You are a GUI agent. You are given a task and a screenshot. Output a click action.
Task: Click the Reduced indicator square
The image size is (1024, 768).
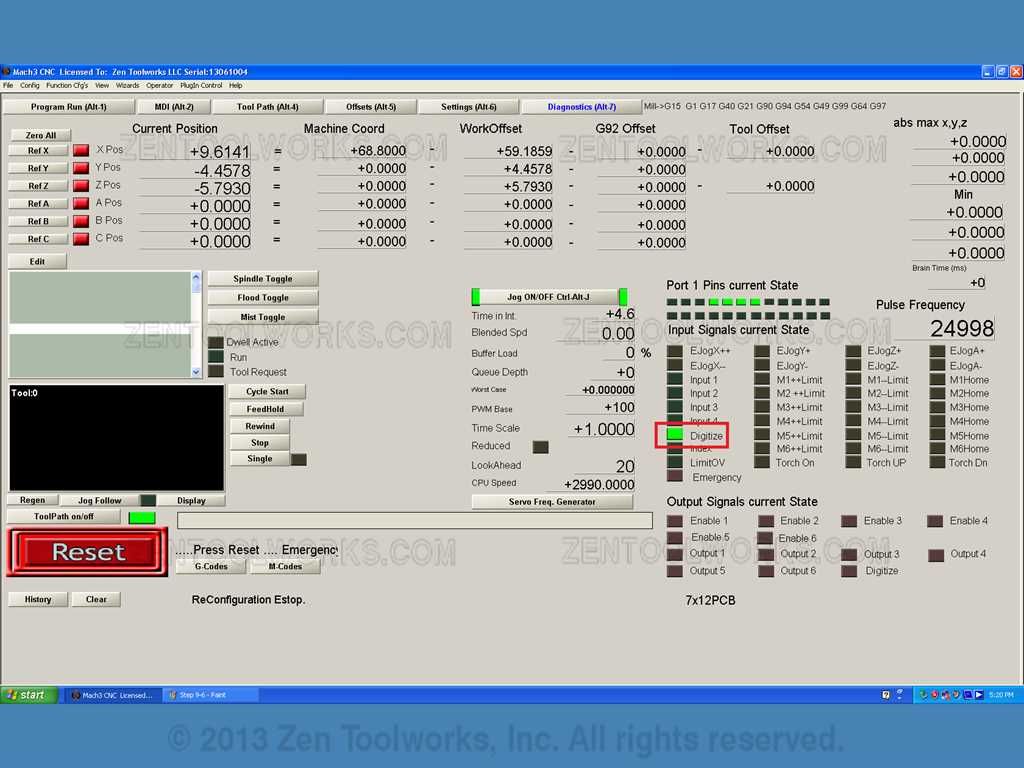coord(540,447)
